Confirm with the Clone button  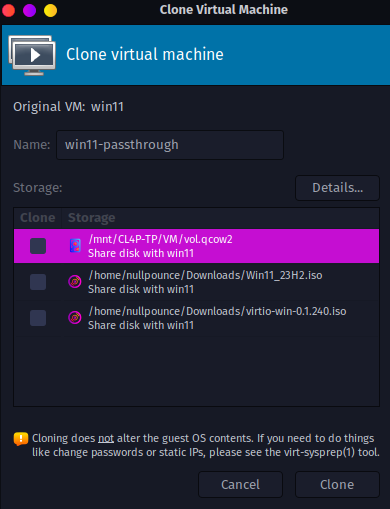coord(337,484)
